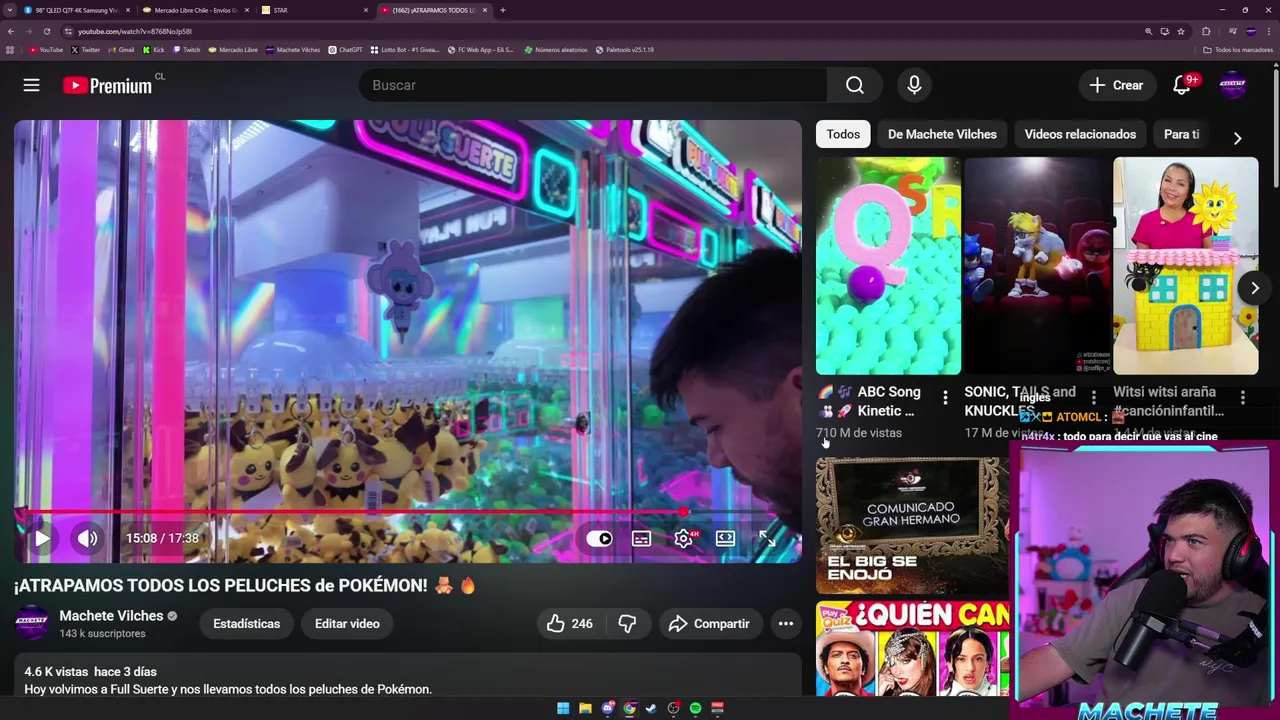
Task: Open options menu for Witsi araña short
Action: [x=1243, y=398]
